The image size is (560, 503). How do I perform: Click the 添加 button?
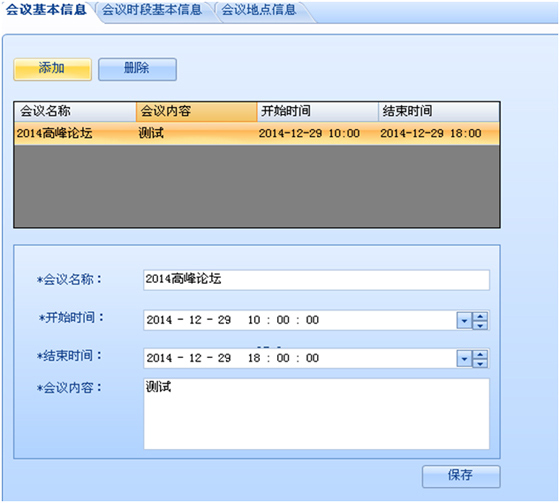tap(52, 69)
